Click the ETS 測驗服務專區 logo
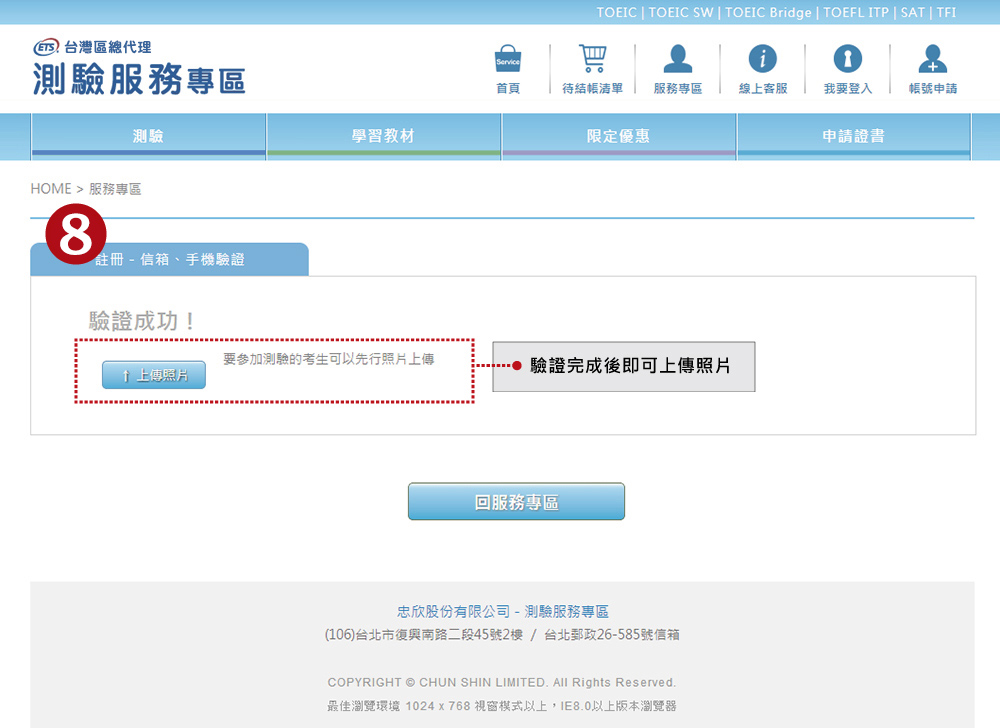This screenshot has height=728, width=1000. [138, 70]
